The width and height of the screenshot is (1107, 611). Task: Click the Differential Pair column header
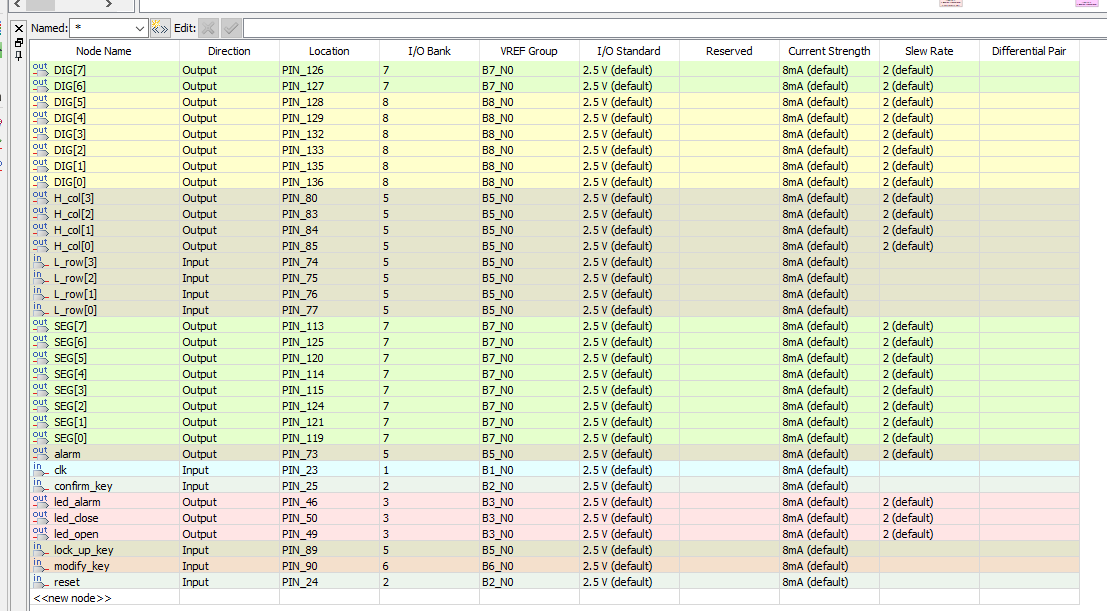click(x=1029, y=51)
